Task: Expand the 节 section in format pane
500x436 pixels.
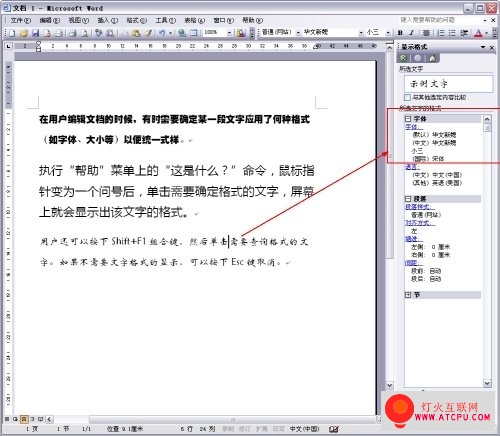Action: click(x=408, y=295)
